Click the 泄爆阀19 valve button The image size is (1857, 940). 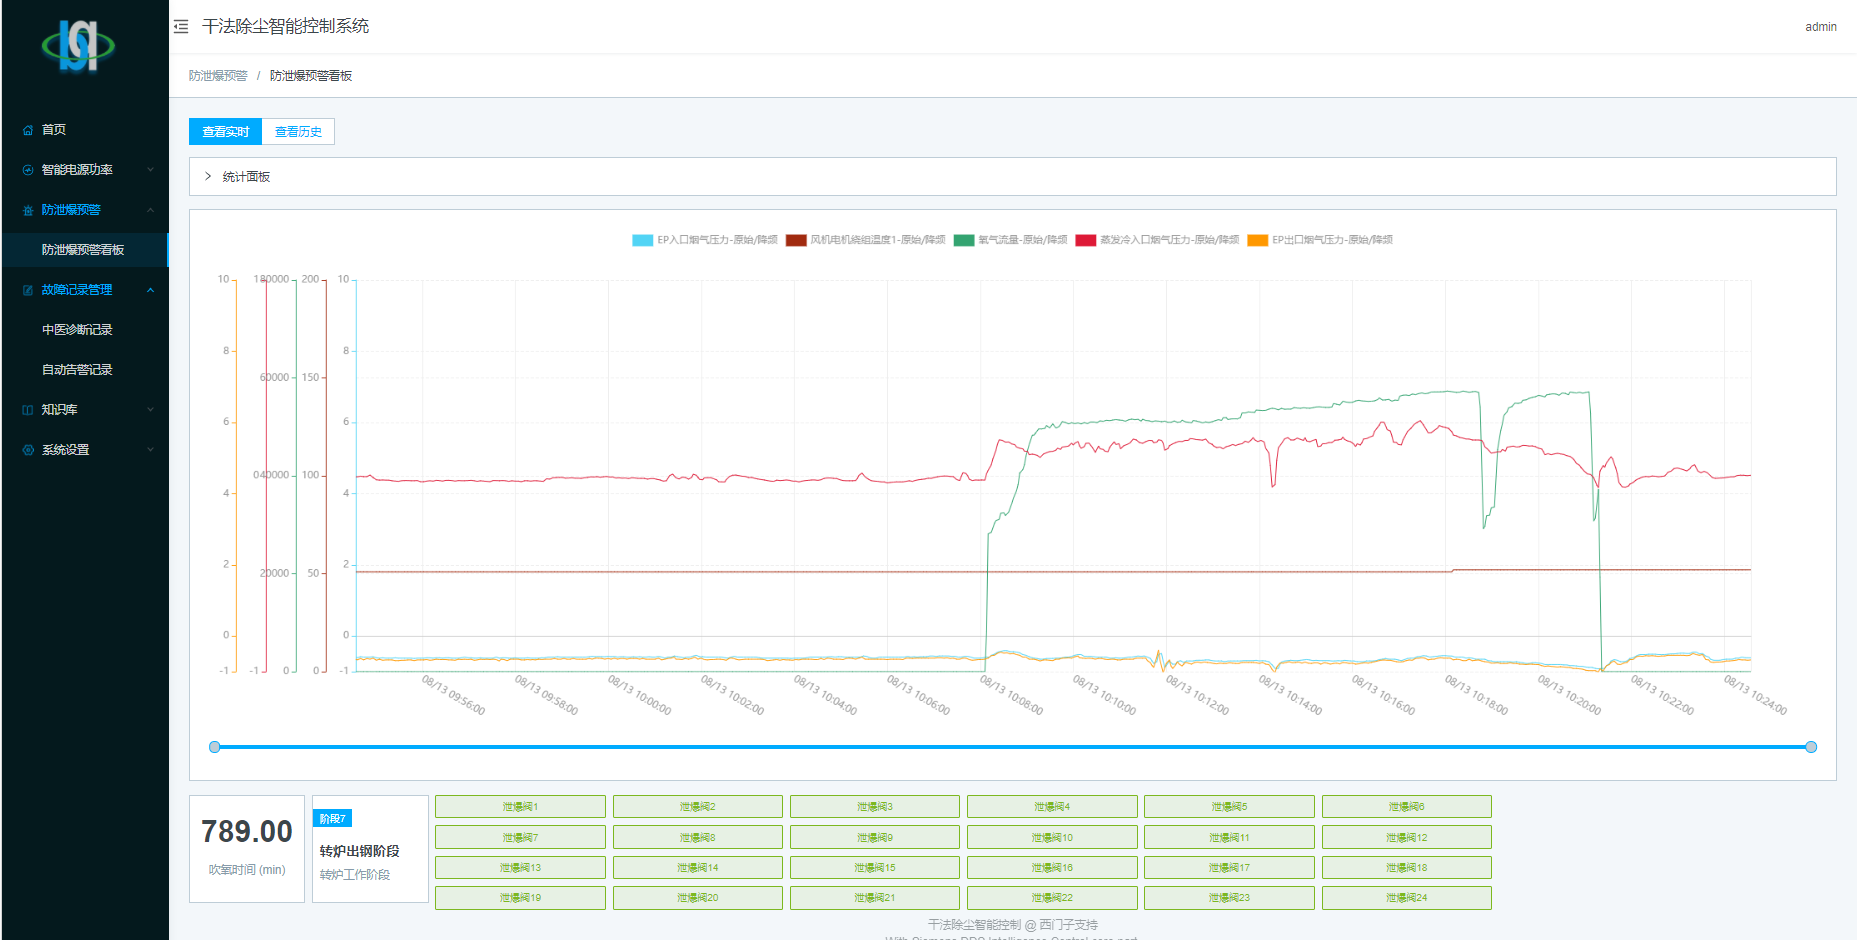[x=520, y=898]
